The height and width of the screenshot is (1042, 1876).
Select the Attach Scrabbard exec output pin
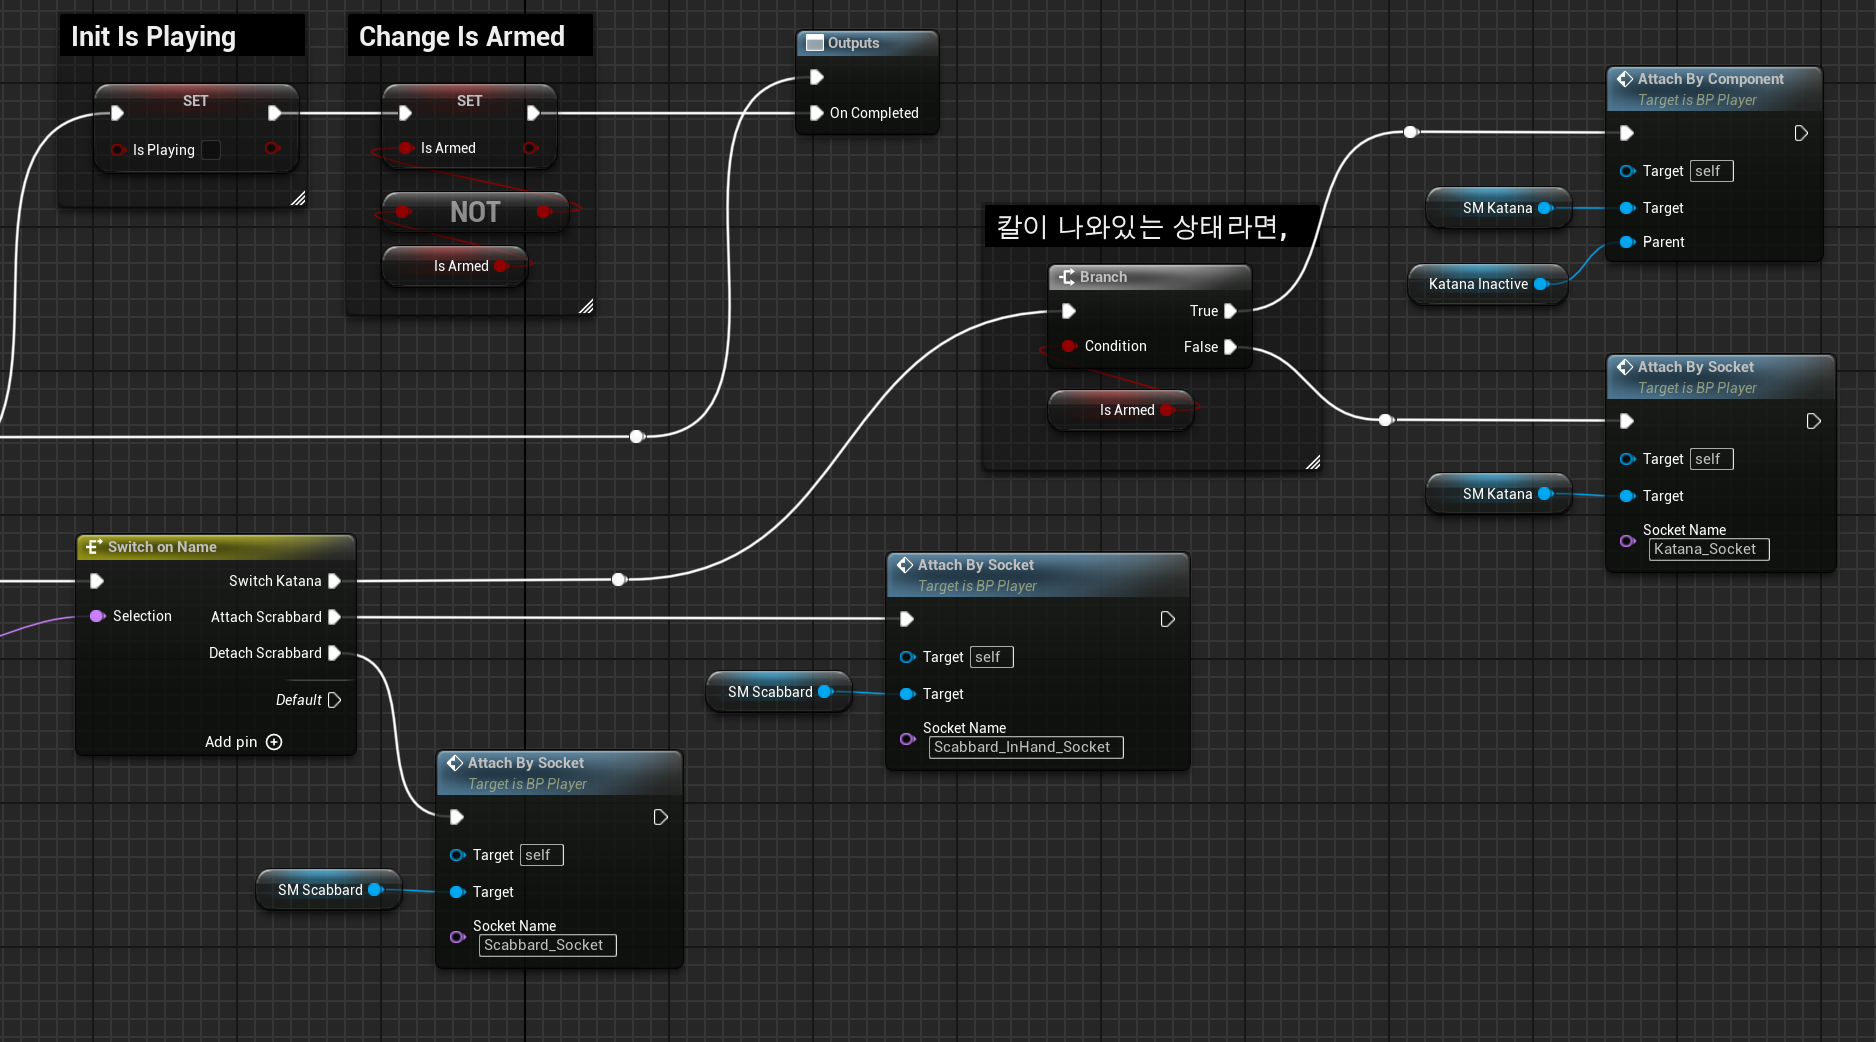334,617
